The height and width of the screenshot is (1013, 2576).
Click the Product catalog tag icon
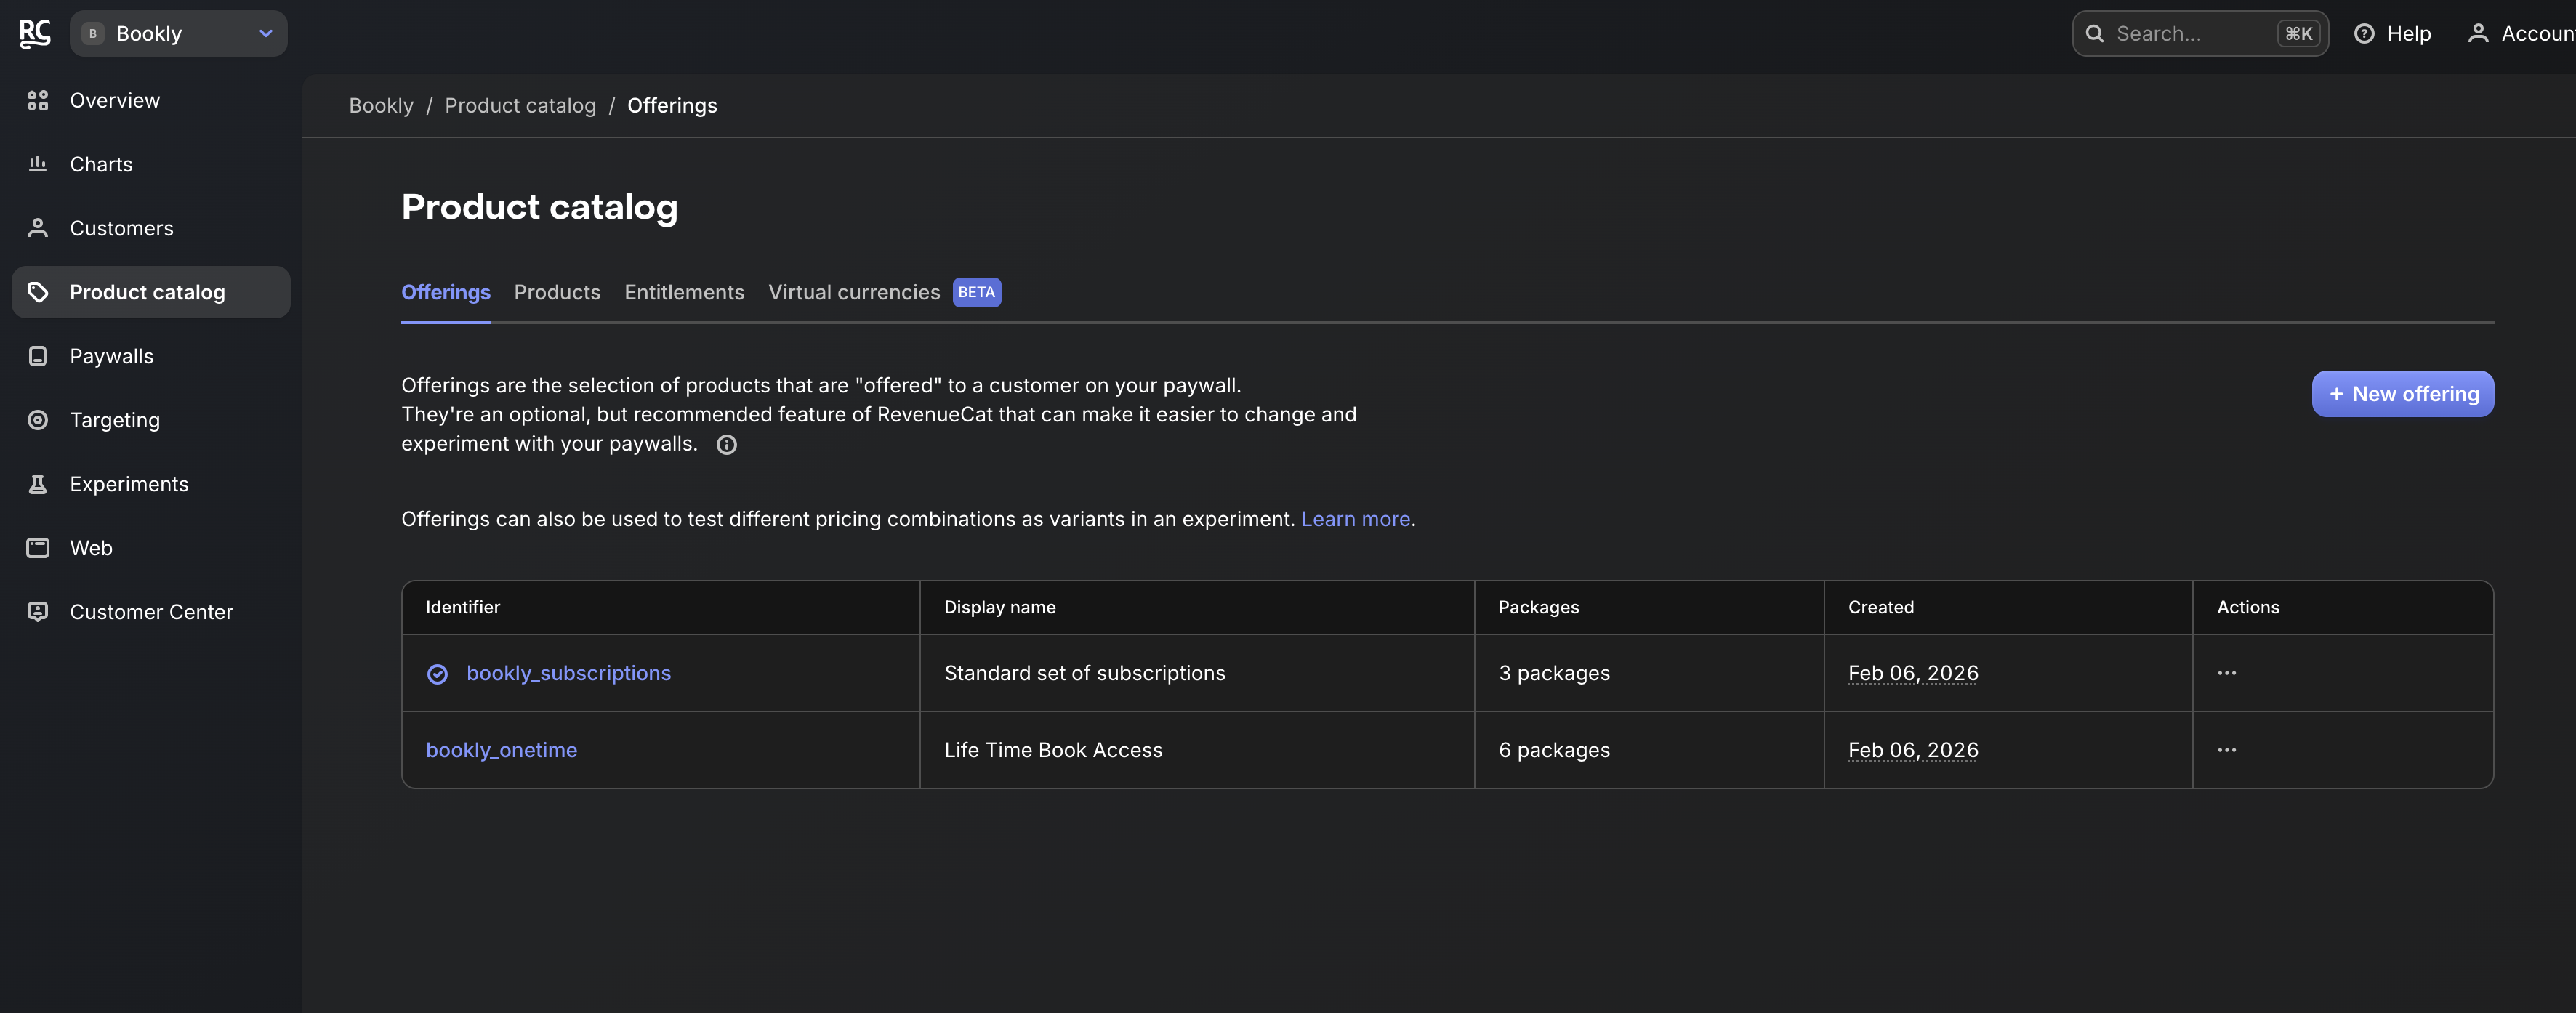[38, 292]
